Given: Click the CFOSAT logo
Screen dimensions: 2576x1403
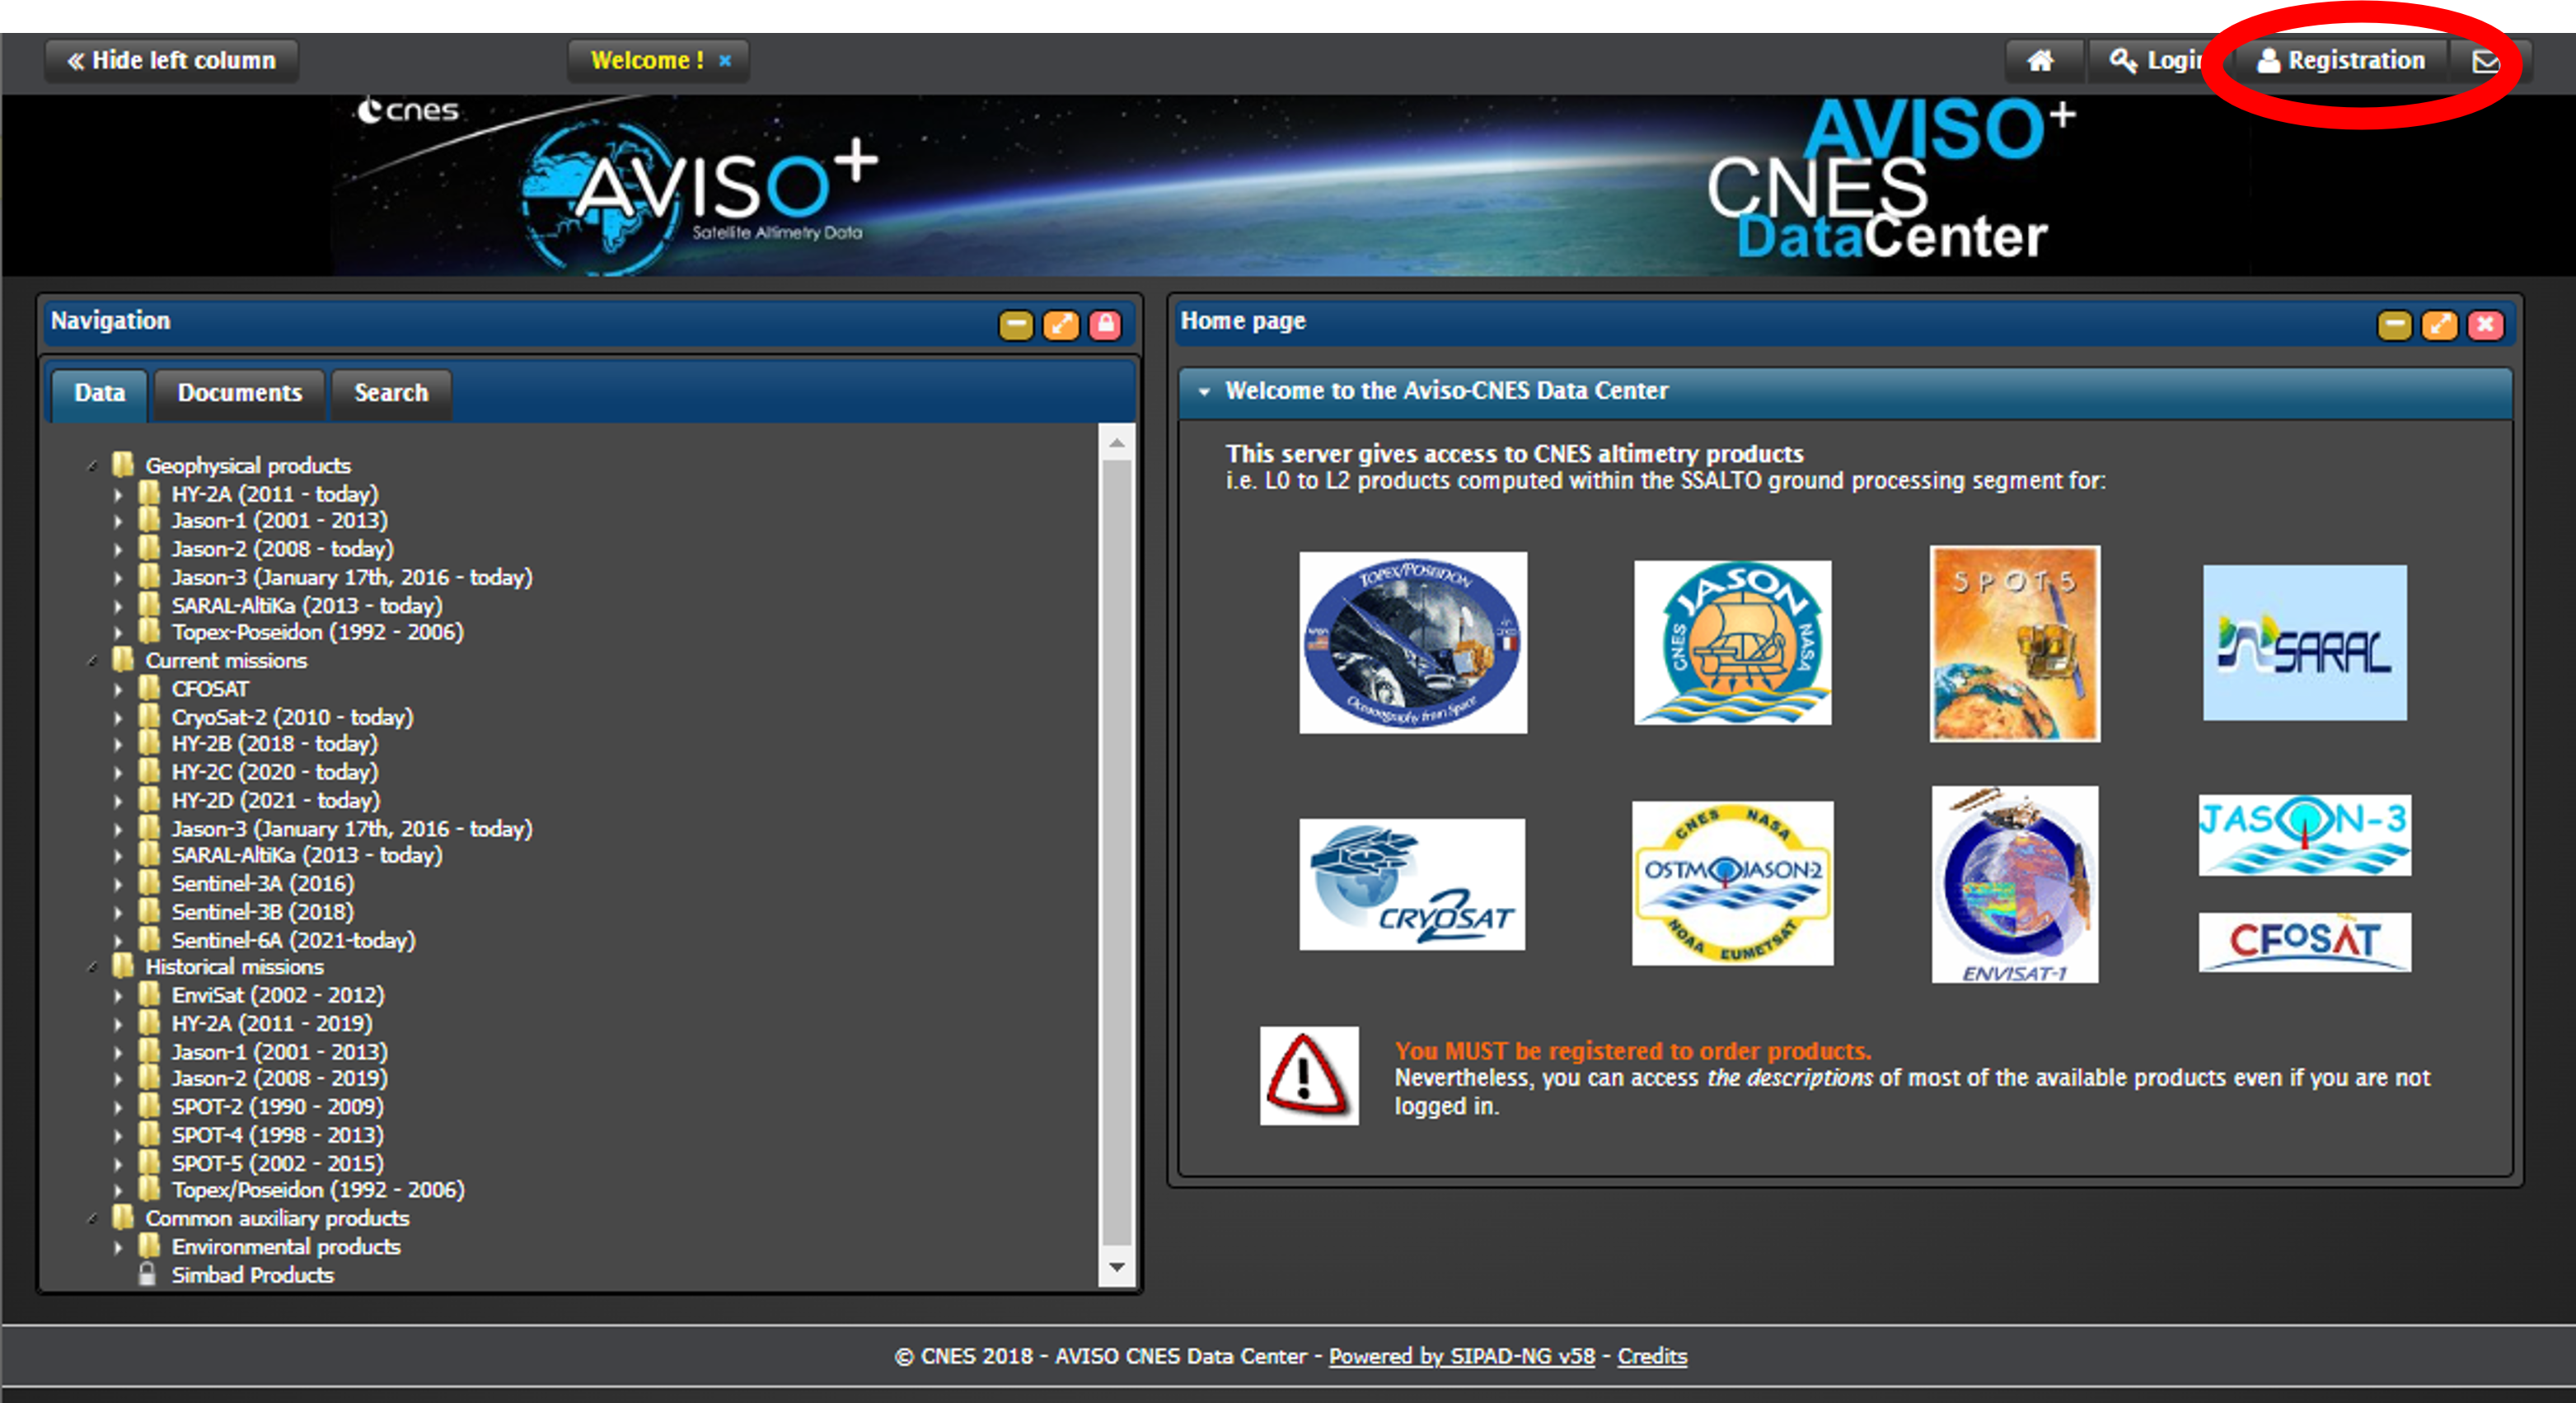Looking at the screenshot, I should coord(2305,942).
